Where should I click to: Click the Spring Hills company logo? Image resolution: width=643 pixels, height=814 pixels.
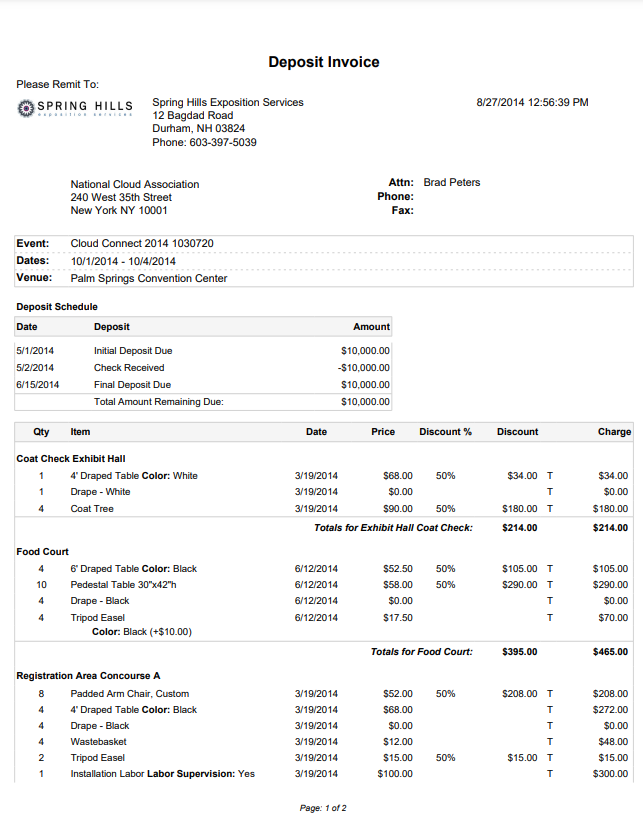click(76, 108)
